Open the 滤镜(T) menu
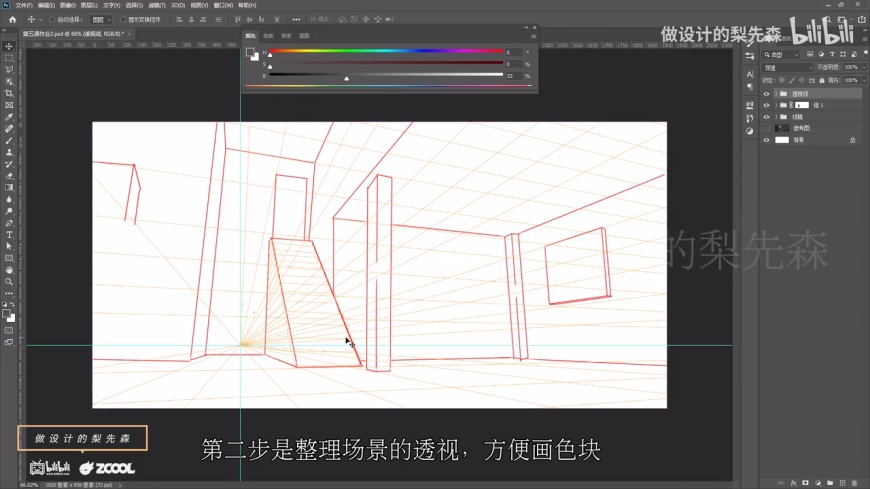Viewport: 870px width, 489px height. [x=157, y=5]
